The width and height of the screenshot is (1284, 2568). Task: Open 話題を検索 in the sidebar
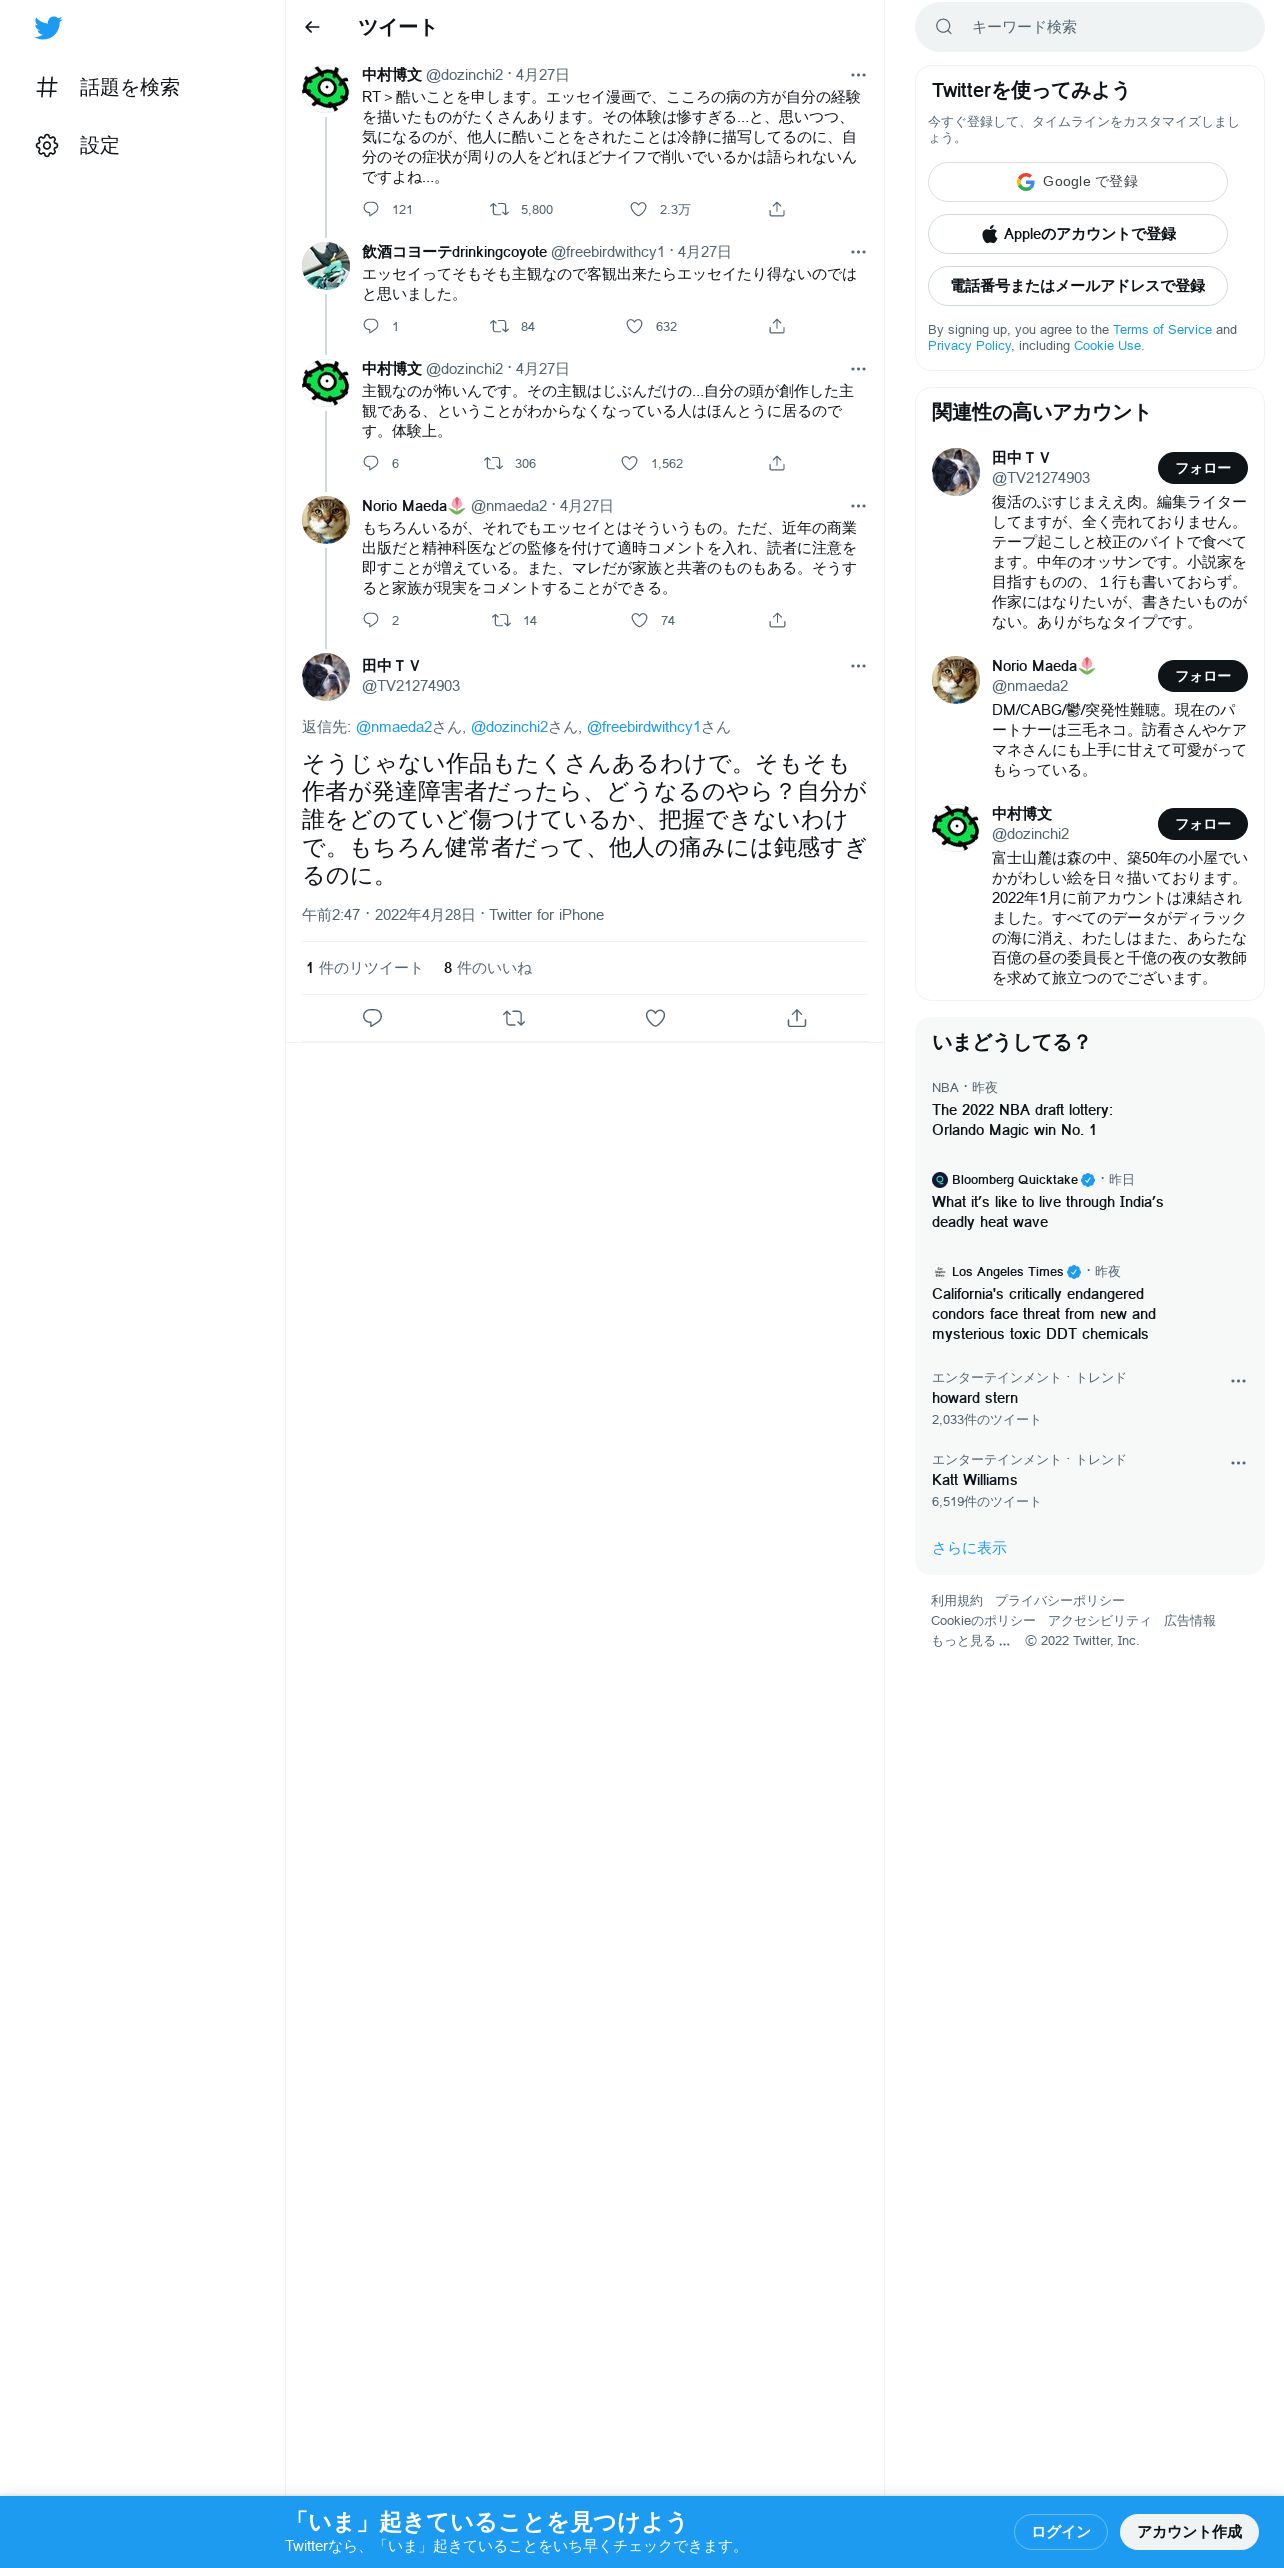[108, 88]
